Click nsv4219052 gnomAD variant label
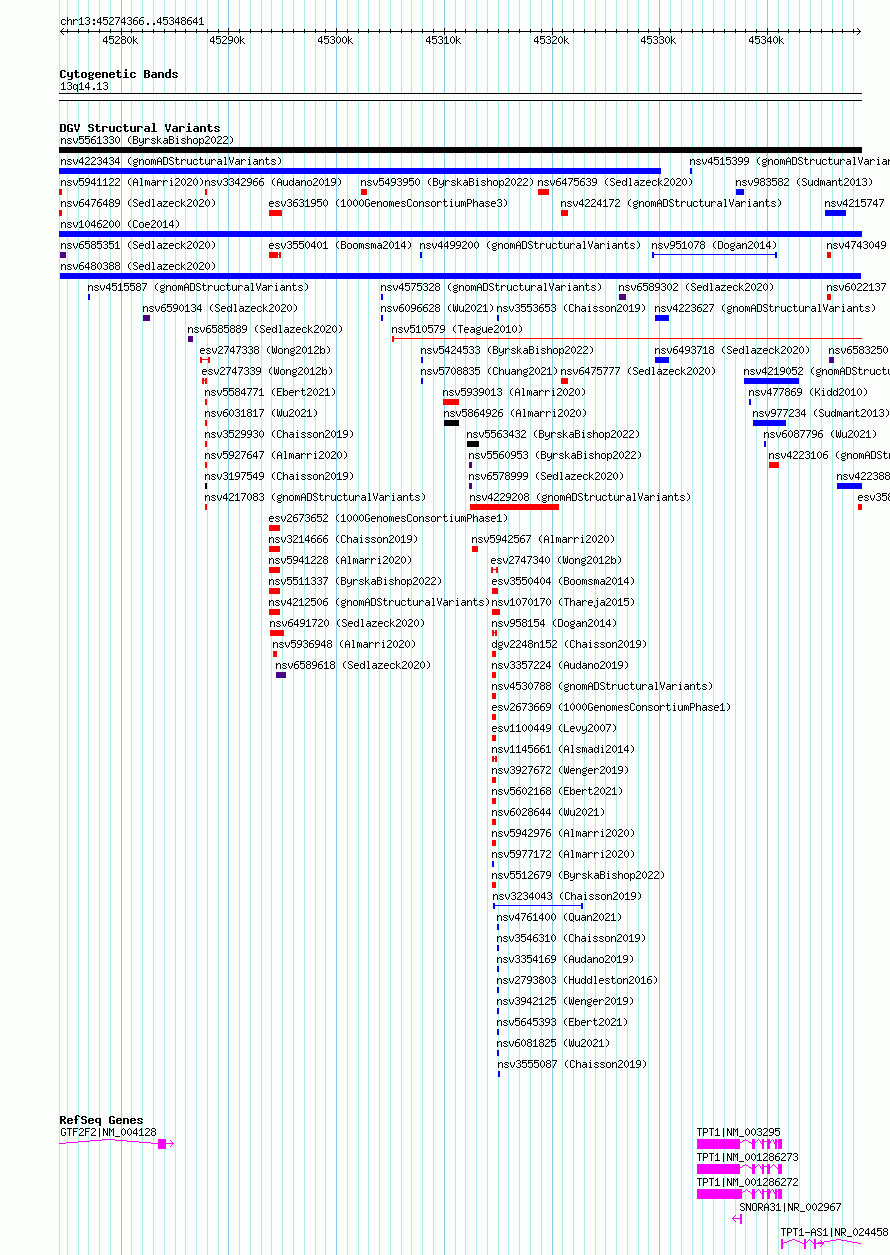This screenshot has height=1255, width=890. tap(817, 371)
